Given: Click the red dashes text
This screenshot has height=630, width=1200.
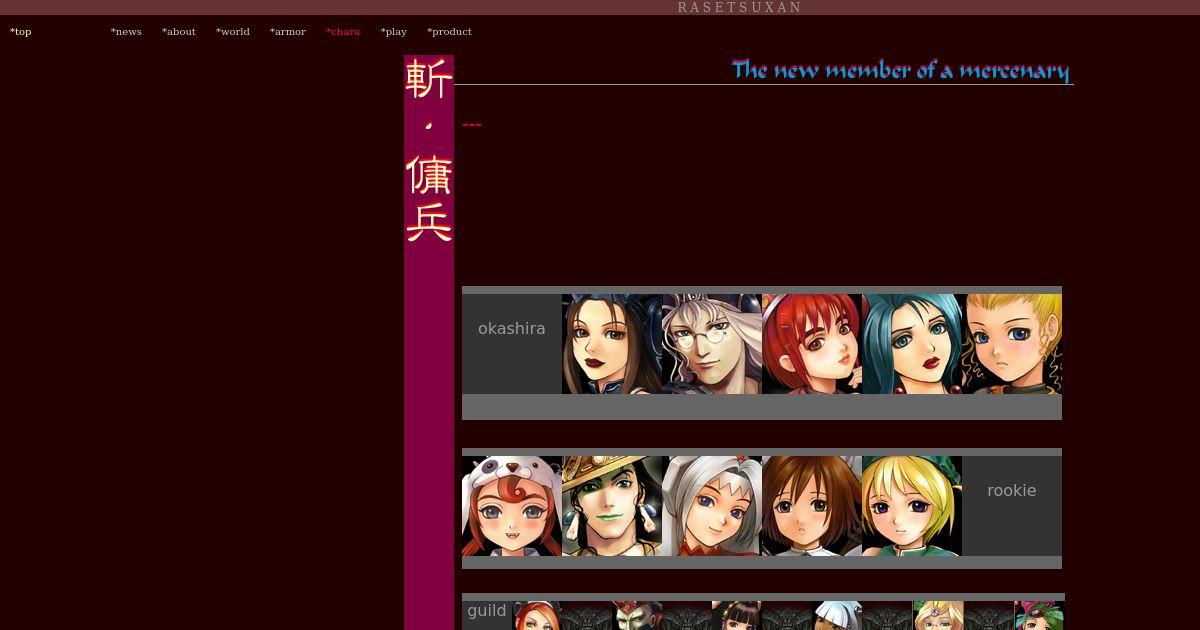Looking at the screenshot, I should [x=472, y=125].
